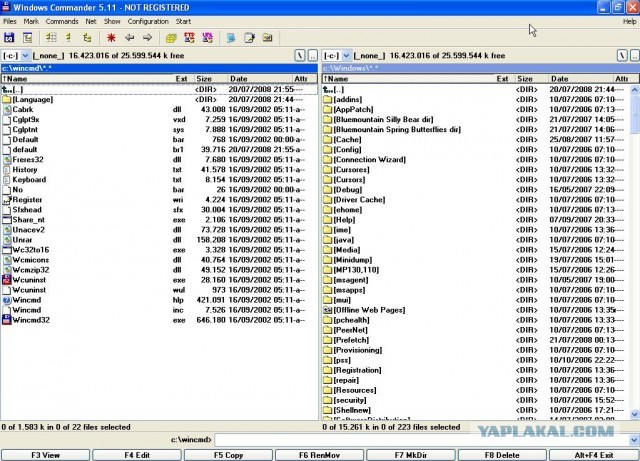
Task: Click the Register wri file icon
Action: [x=7, y=200]
